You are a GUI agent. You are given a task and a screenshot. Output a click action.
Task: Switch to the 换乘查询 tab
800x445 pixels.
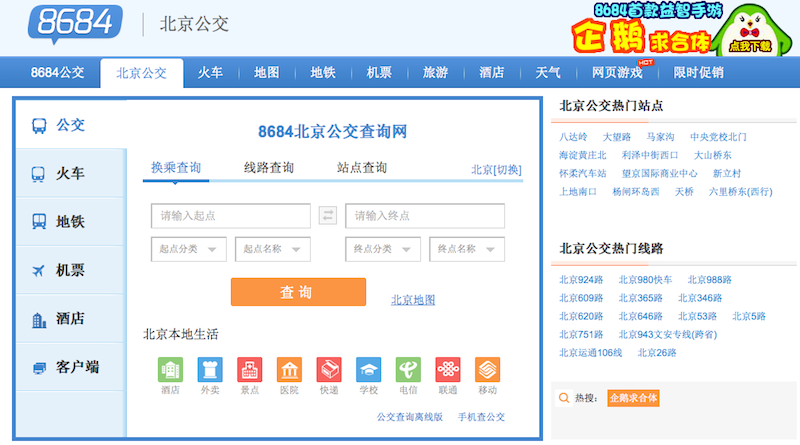point(176,167)
